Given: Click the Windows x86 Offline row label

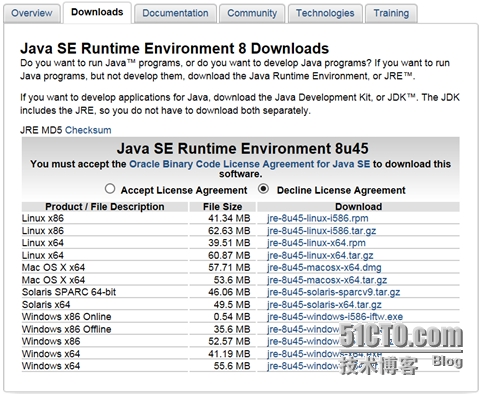Looking at the screenshot, I should pos(66,329).
